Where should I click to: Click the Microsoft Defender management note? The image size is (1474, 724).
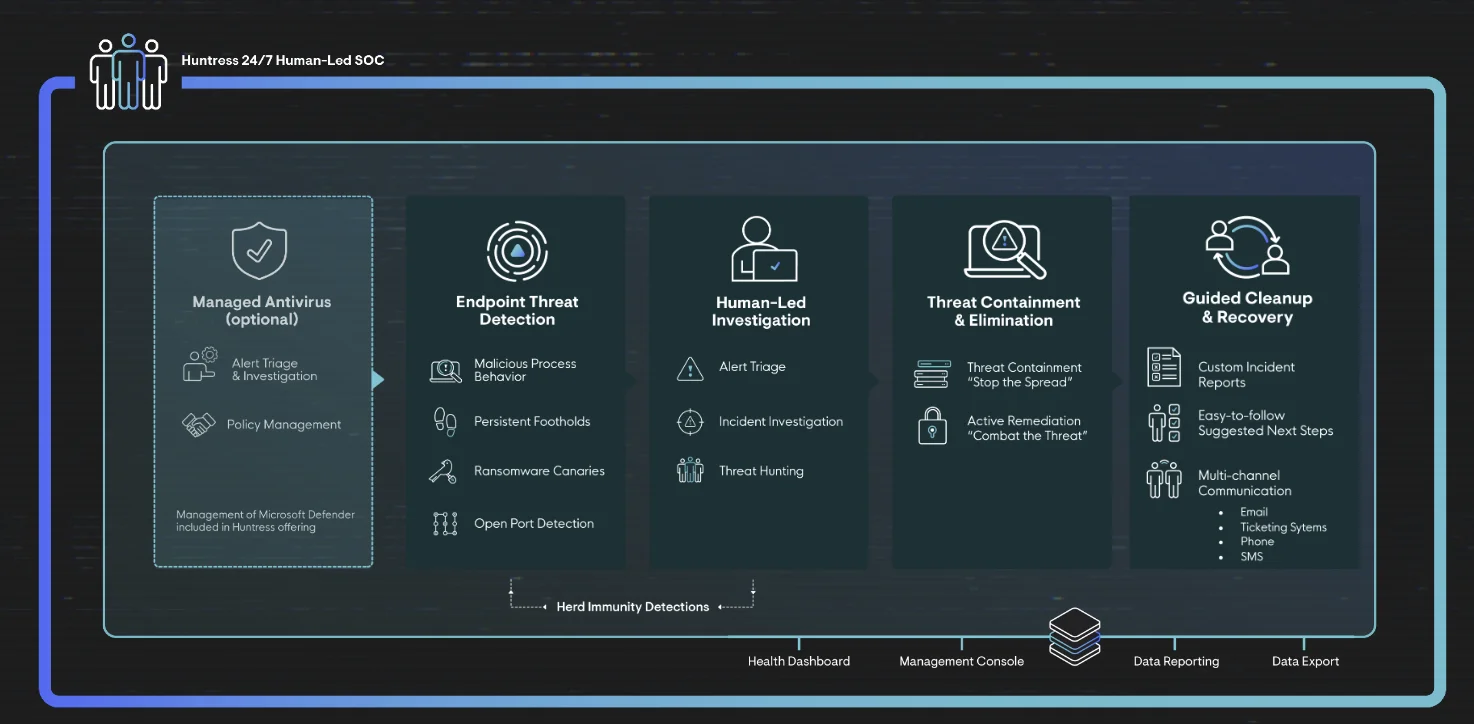click(x=265, y=521)
